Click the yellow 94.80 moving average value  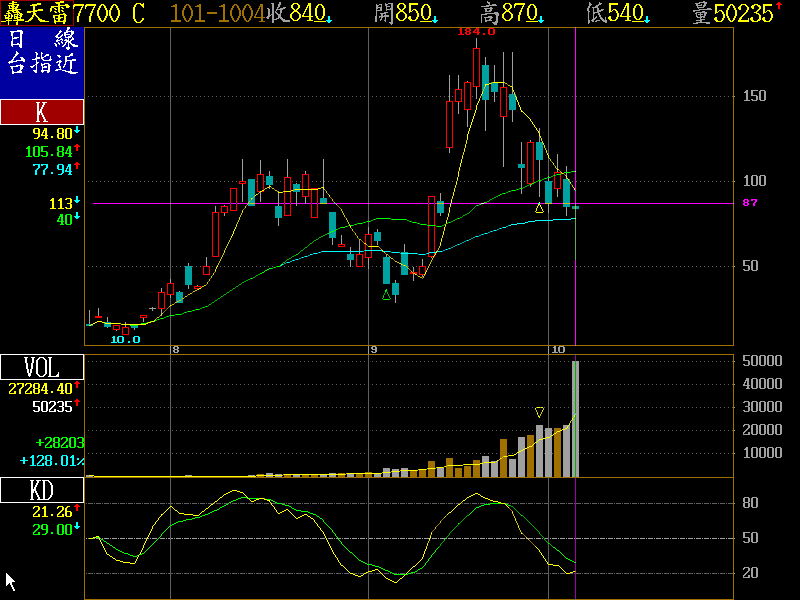tap(52, 133)
